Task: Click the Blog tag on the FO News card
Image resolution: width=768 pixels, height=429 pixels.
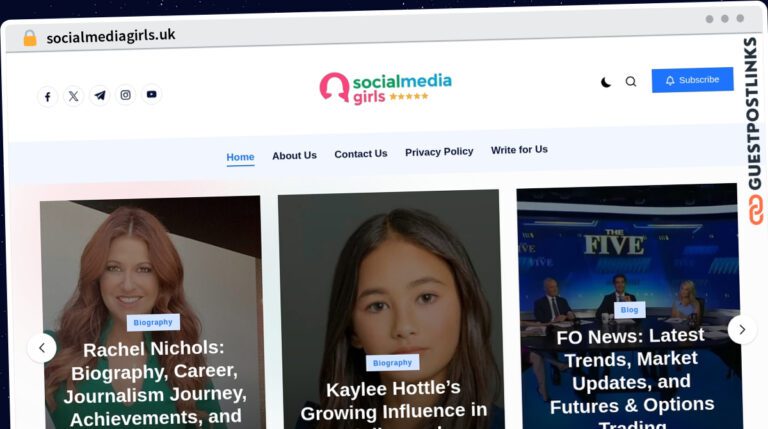Action: [629, 310]
